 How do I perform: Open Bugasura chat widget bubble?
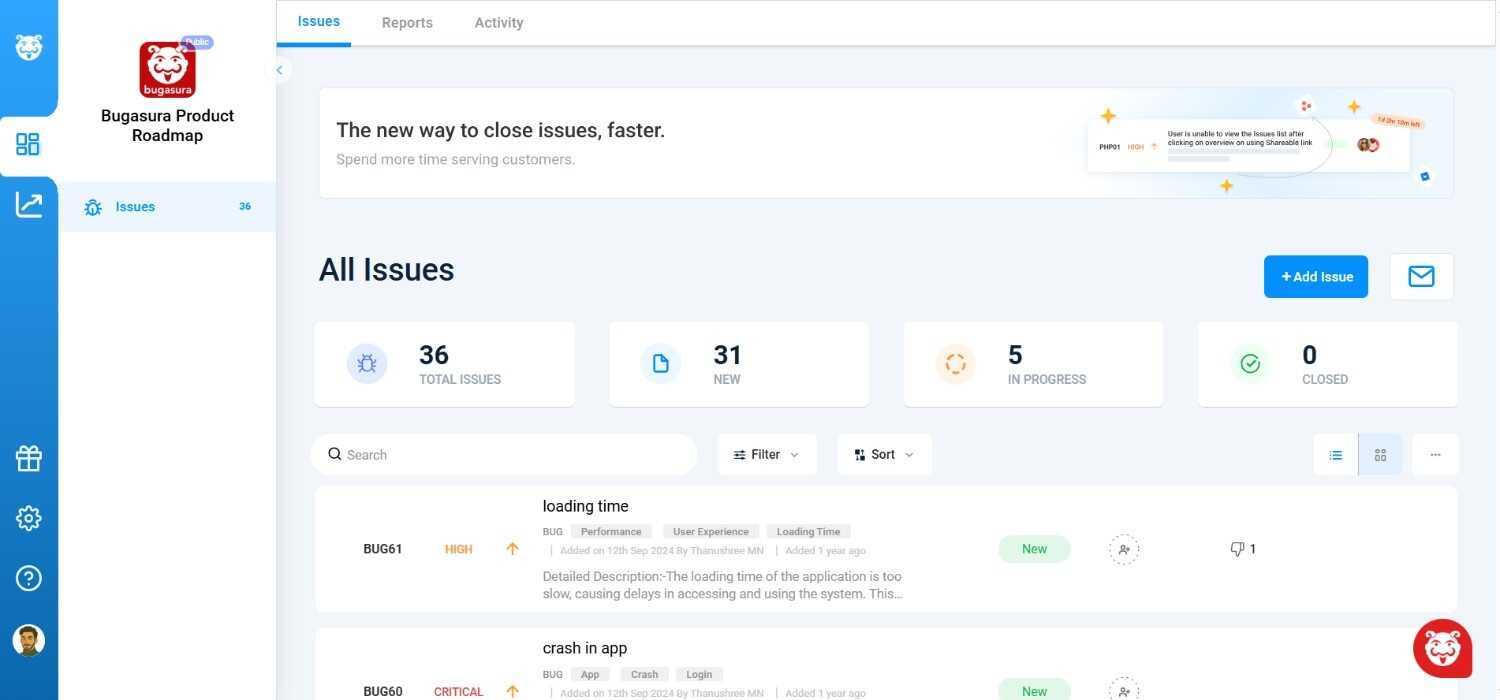click(1442, 648)
